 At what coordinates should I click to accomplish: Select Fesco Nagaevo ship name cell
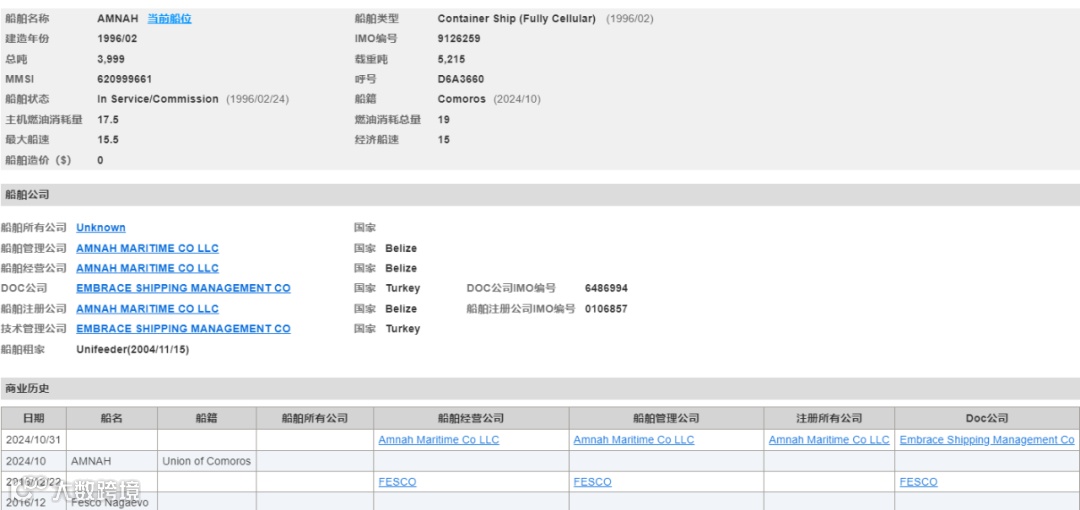[112, 502]
